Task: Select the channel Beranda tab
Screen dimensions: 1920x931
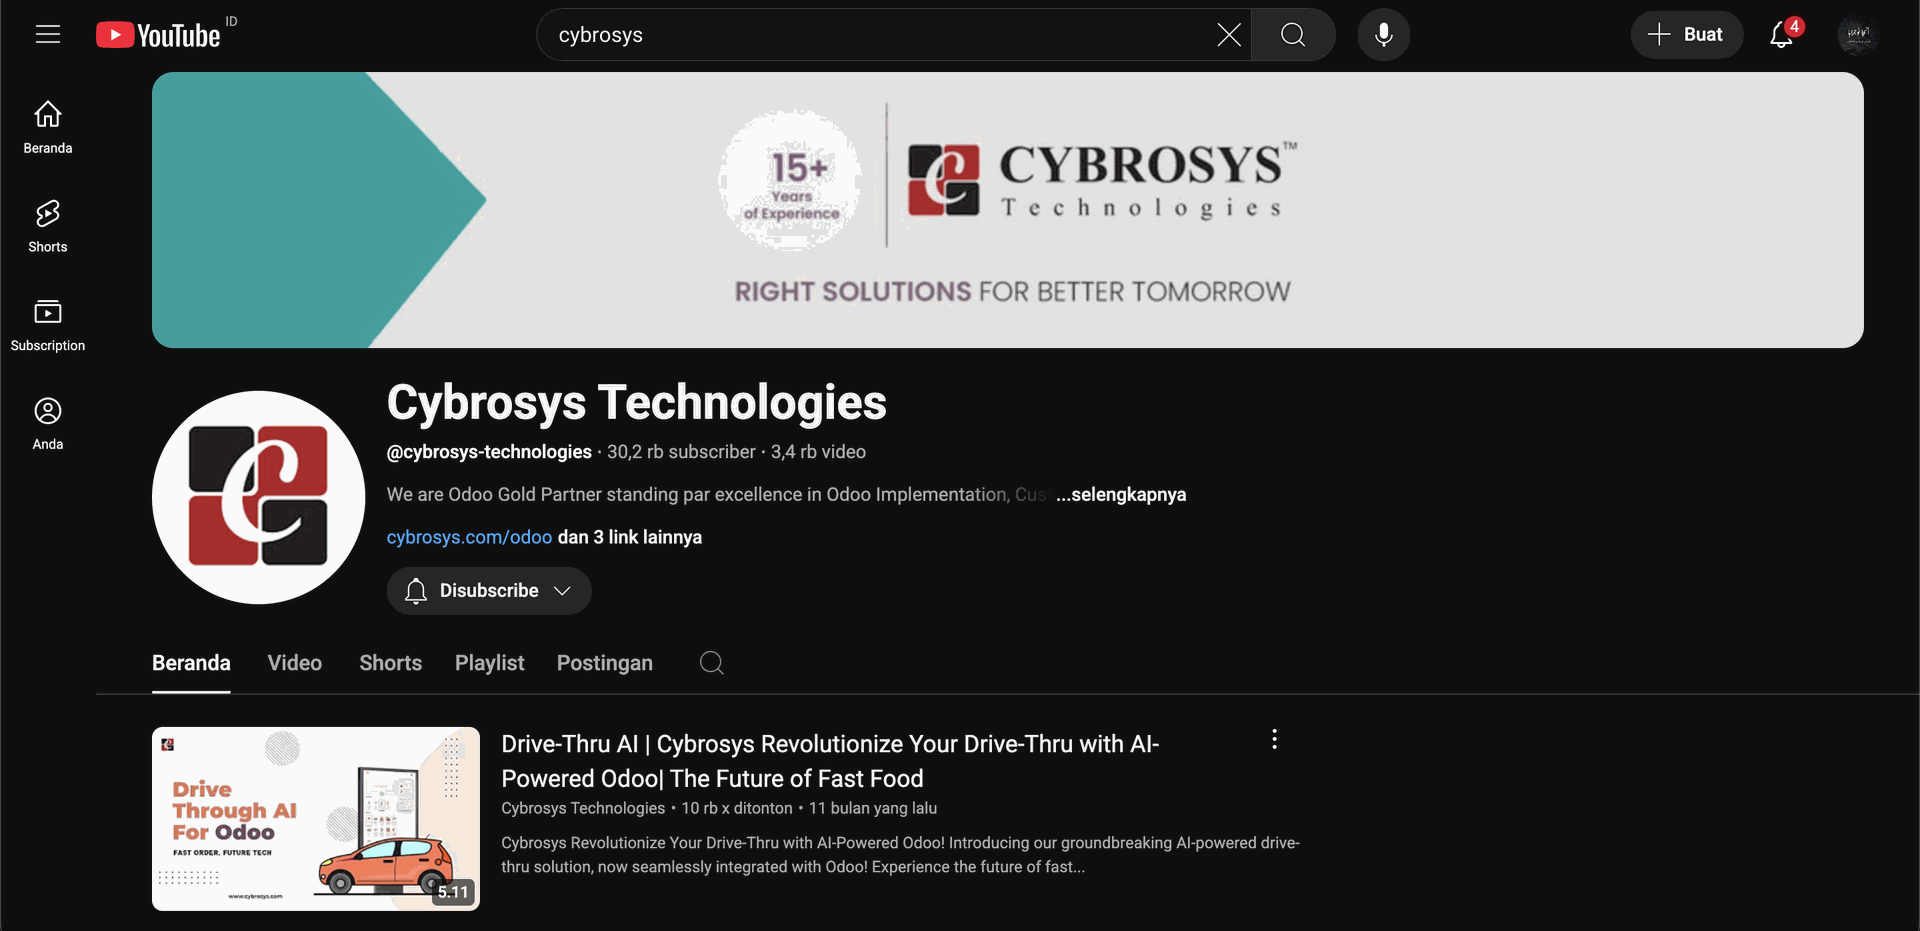Action: click(191, 663)
